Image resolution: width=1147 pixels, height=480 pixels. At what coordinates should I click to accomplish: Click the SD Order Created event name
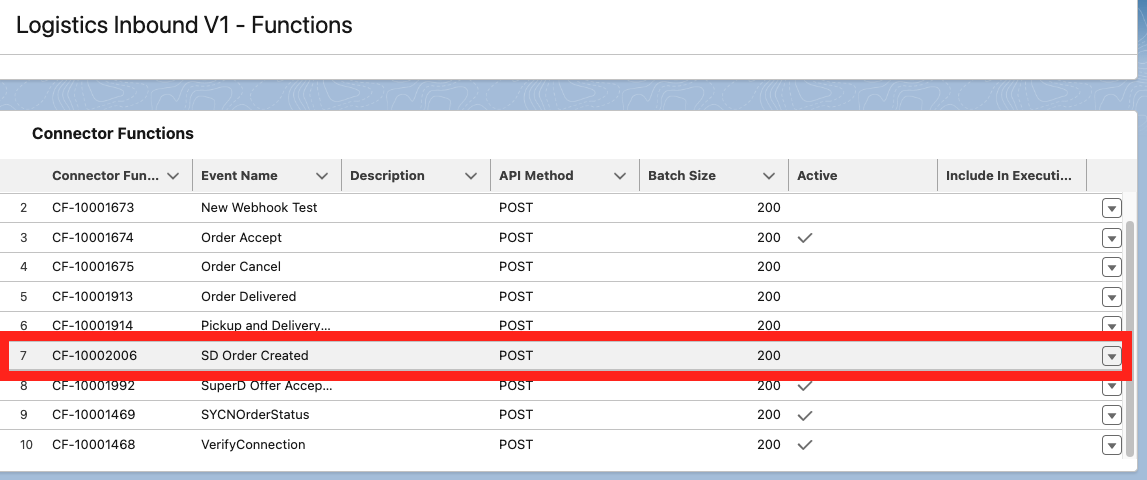click(255, 356)
